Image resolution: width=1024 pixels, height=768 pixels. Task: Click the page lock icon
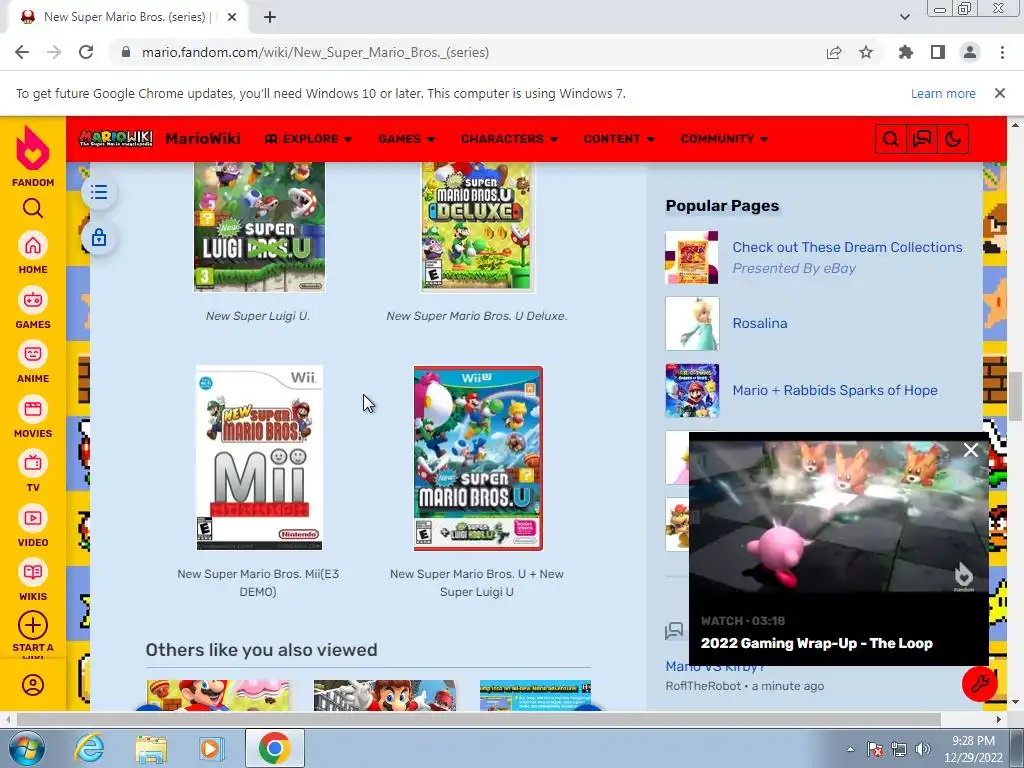[99, 237]
